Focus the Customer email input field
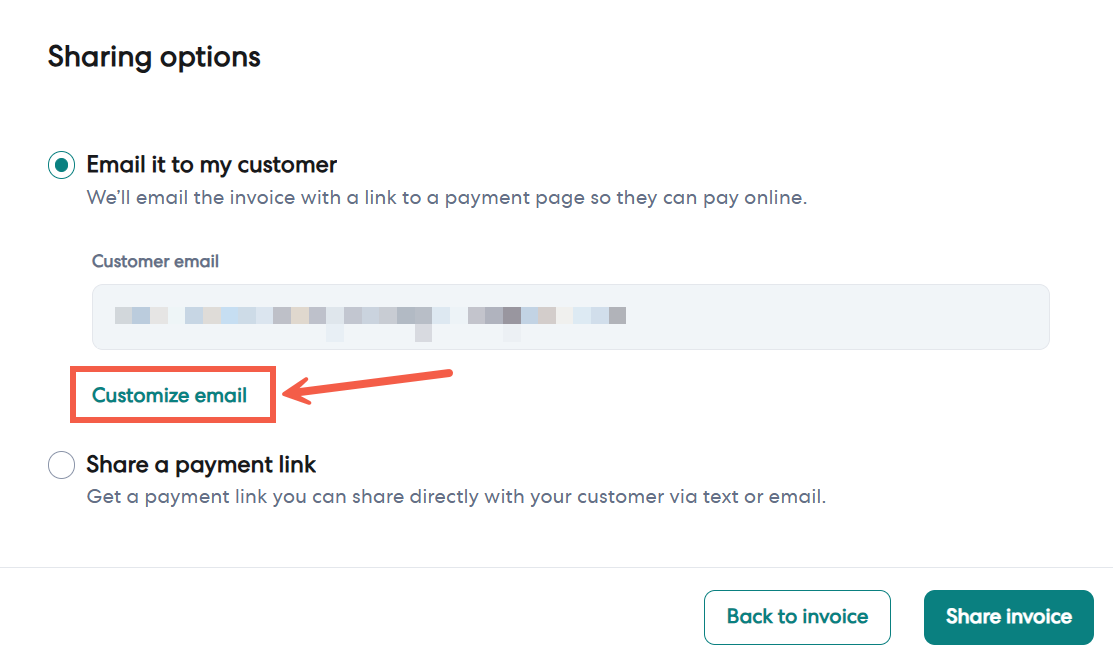The image size is (1113, 656). [570, 316]
